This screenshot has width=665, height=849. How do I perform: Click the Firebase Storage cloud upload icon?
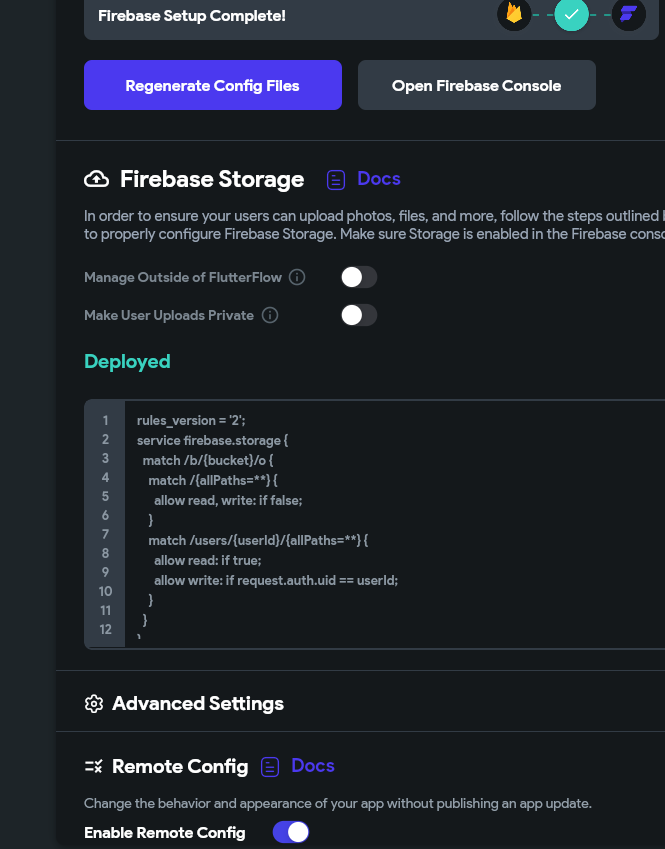pyautogui.click(x=96, y=179)
